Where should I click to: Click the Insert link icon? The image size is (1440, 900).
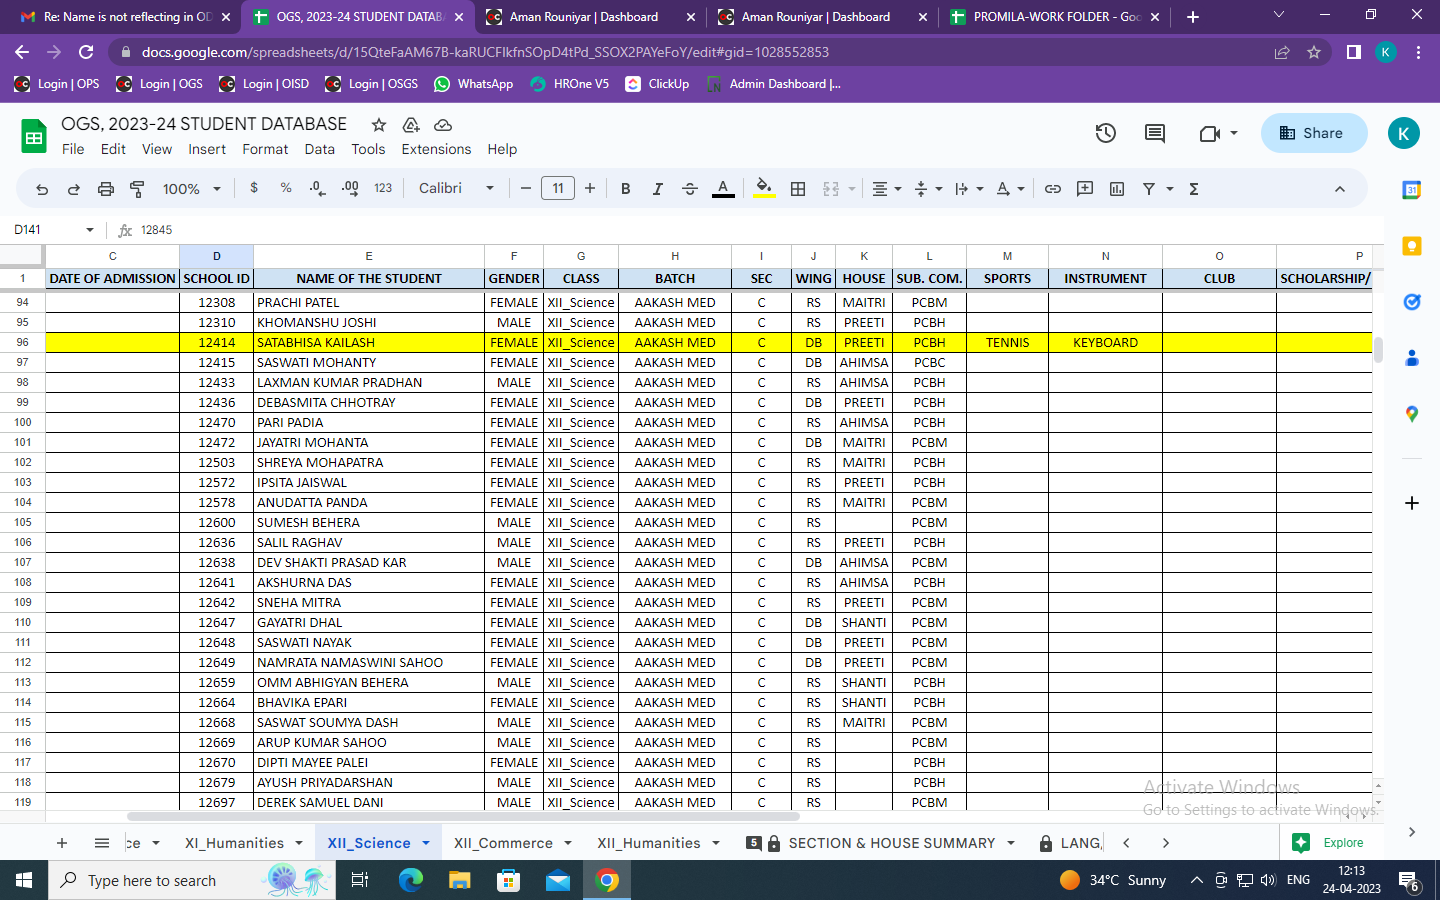click(x=1053, y=189)
